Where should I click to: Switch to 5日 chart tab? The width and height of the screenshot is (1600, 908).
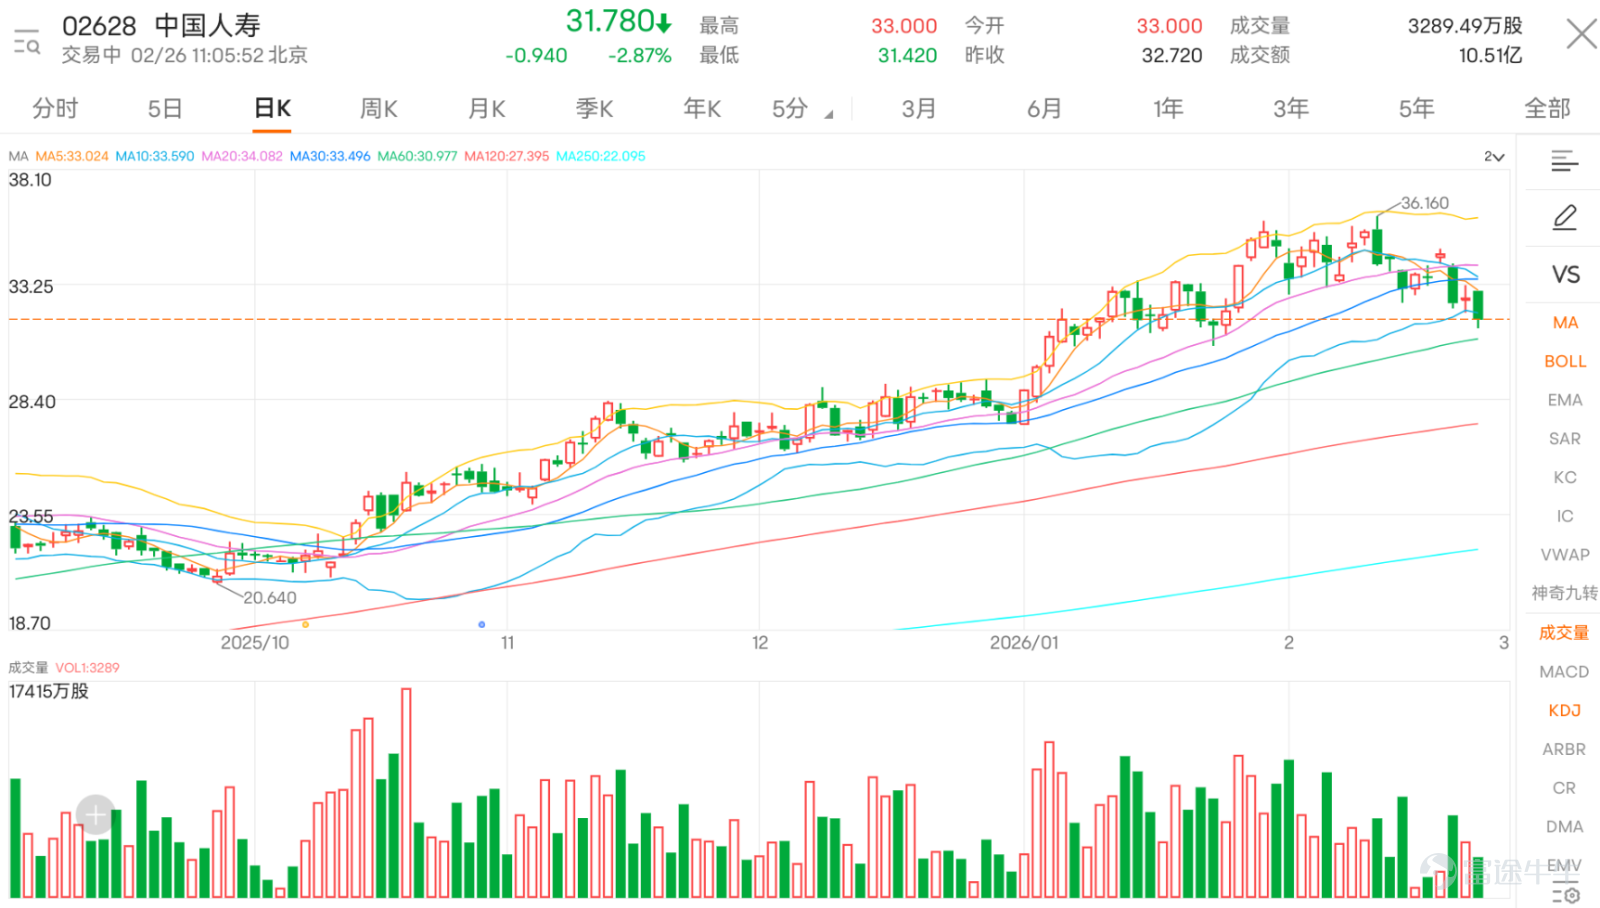pos(165,108)
